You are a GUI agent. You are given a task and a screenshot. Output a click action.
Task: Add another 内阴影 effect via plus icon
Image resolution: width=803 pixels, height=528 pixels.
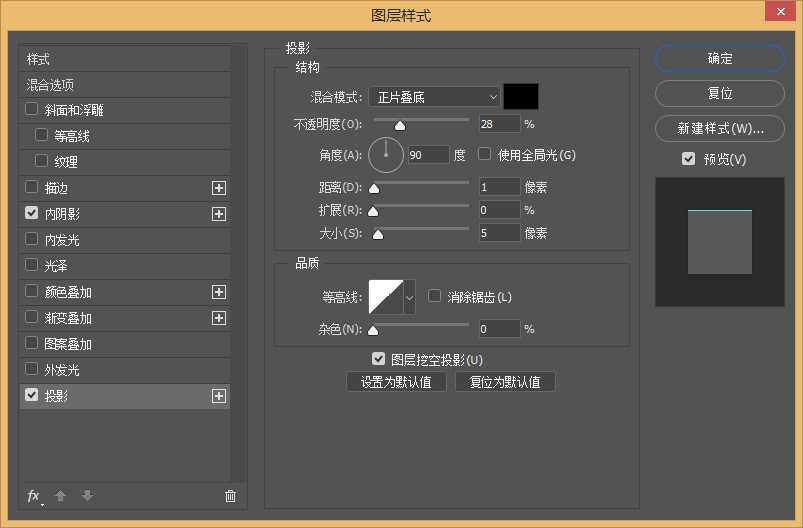219,214
